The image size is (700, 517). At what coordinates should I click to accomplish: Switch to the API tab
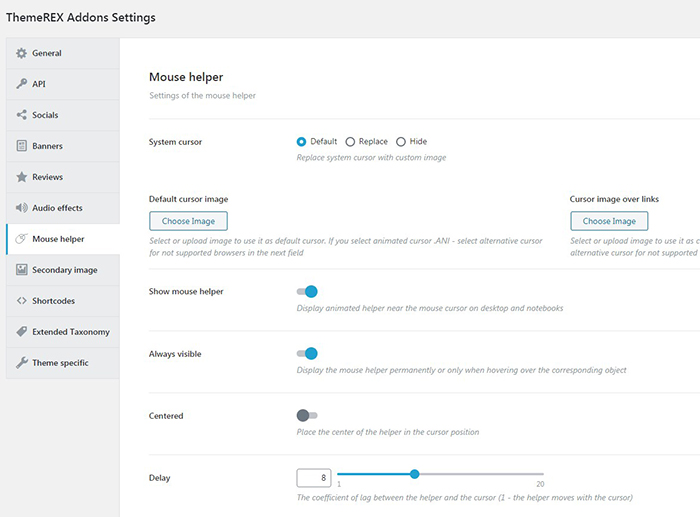63,84
